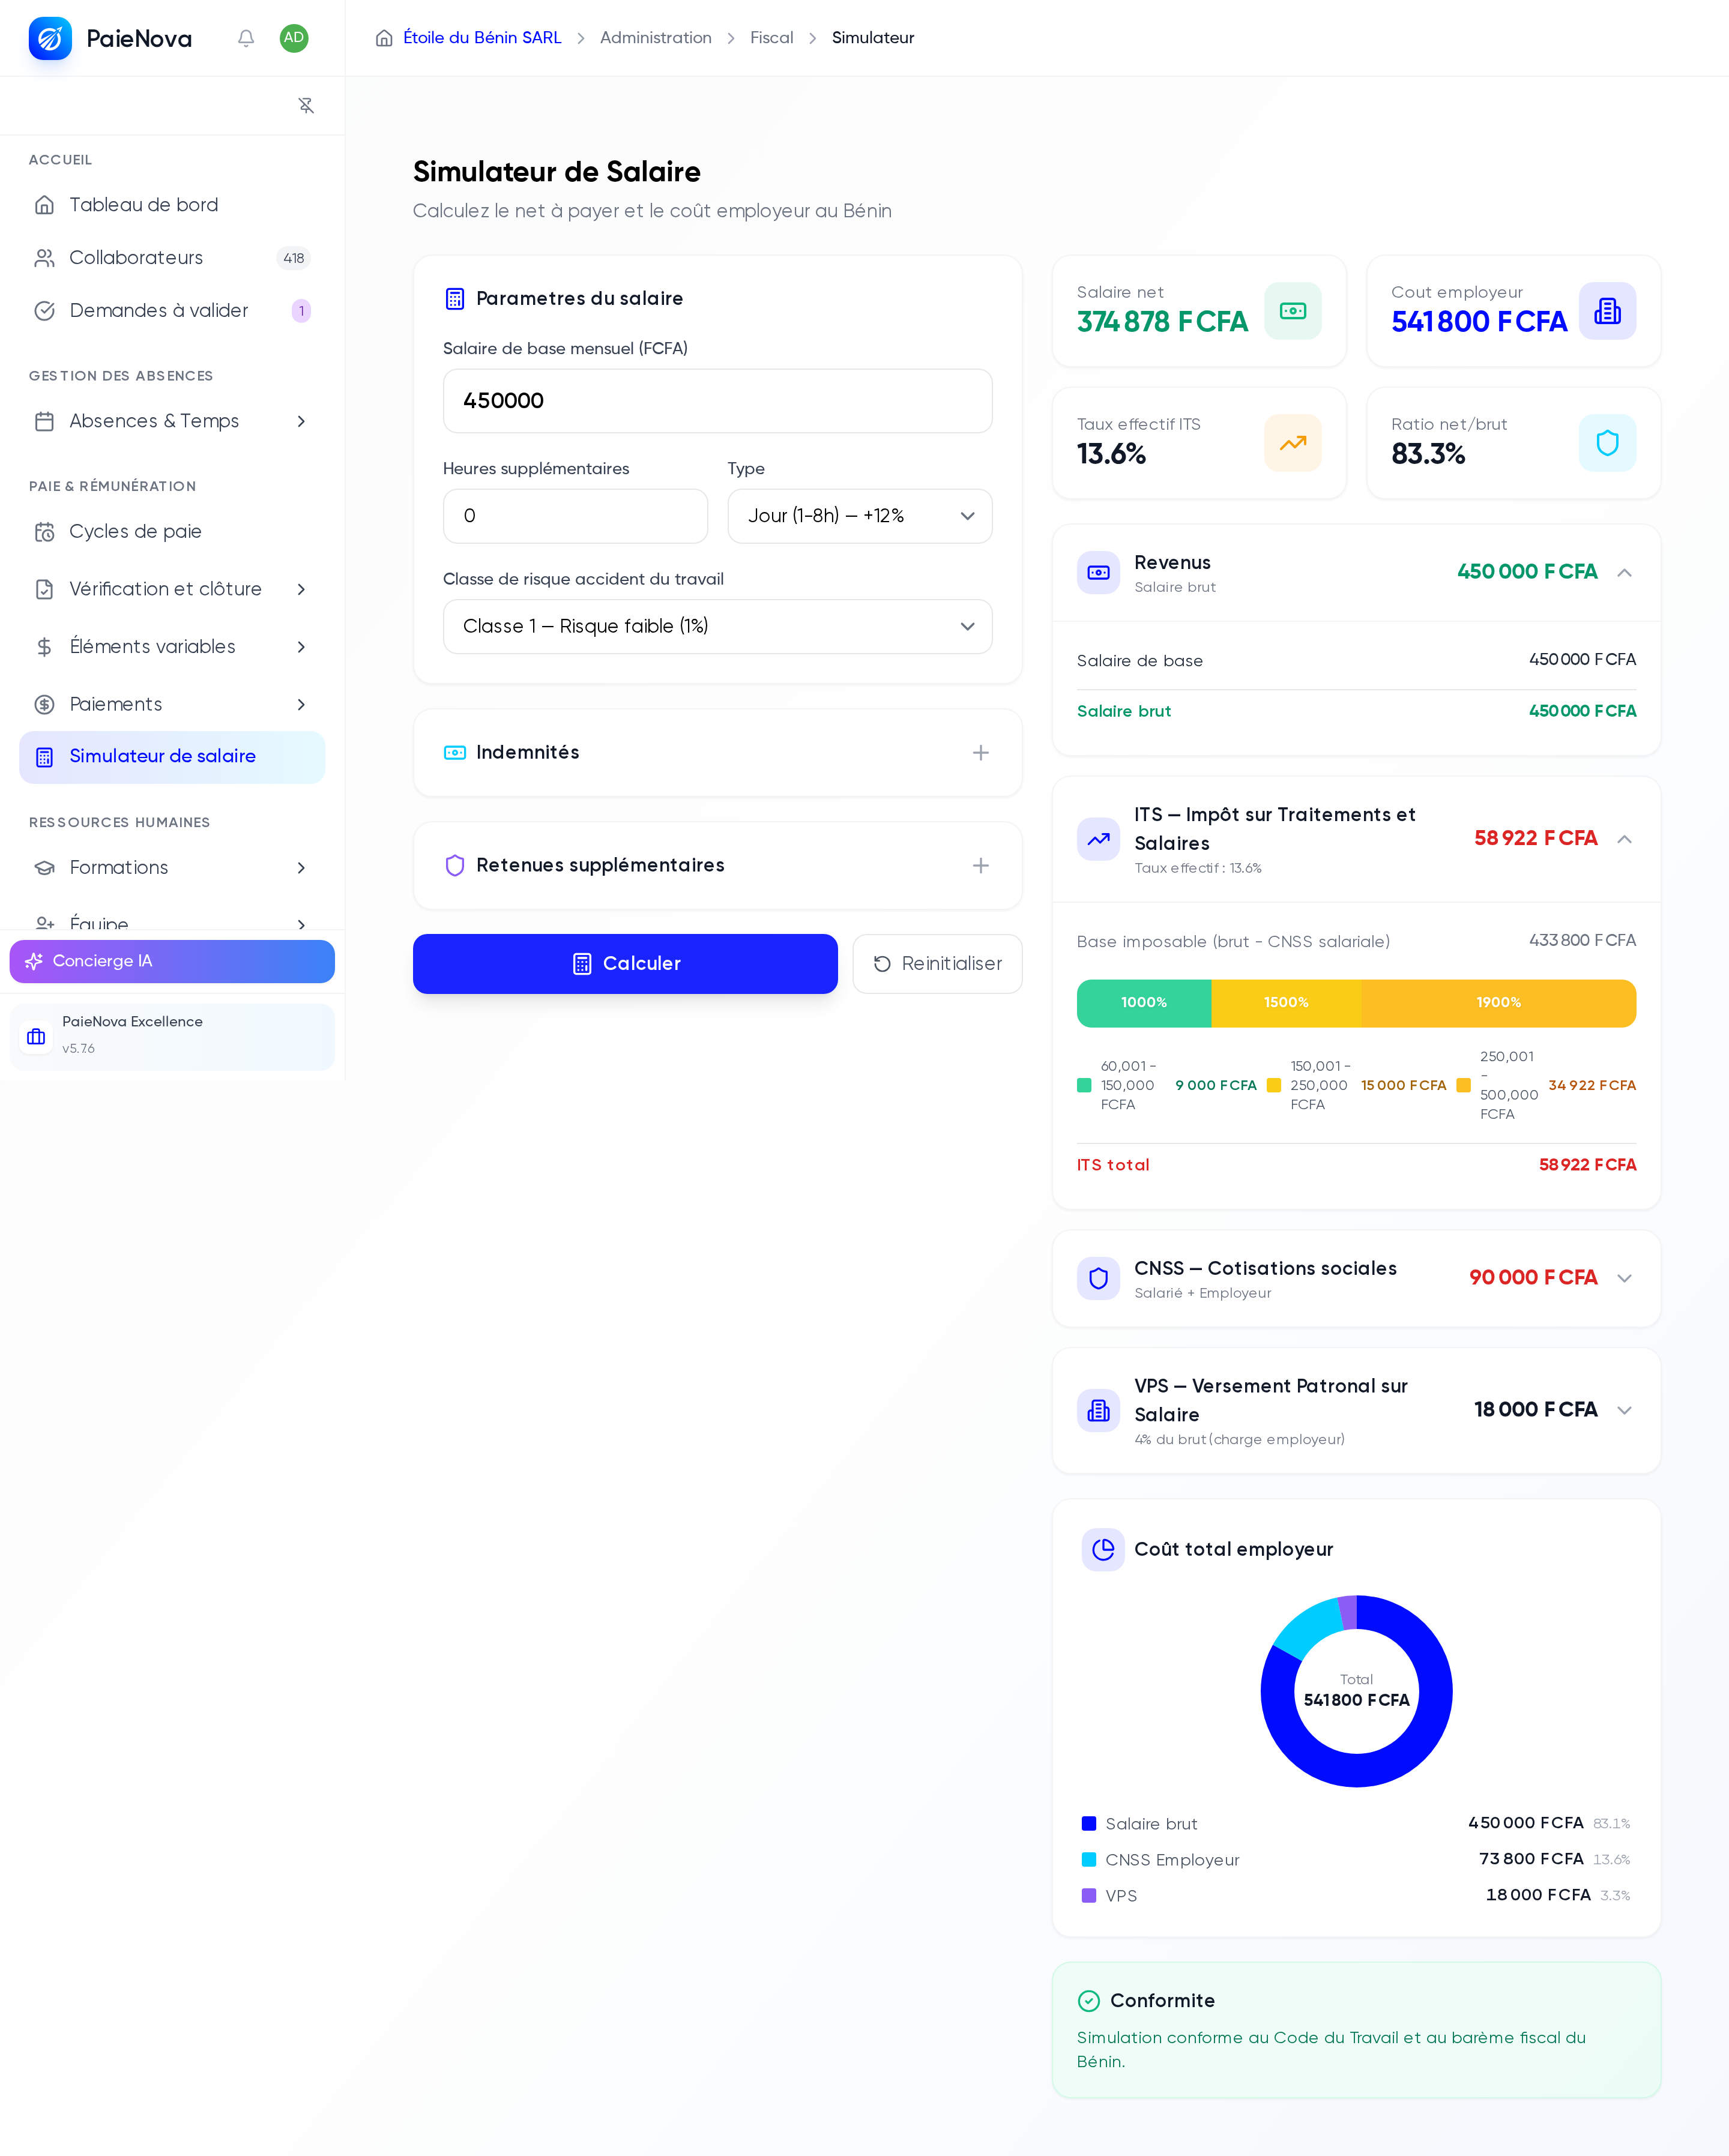Click the Indemnités banknote icon
The width and height of the screenshot is (1729, 2156).
click(x=455, y=752)
